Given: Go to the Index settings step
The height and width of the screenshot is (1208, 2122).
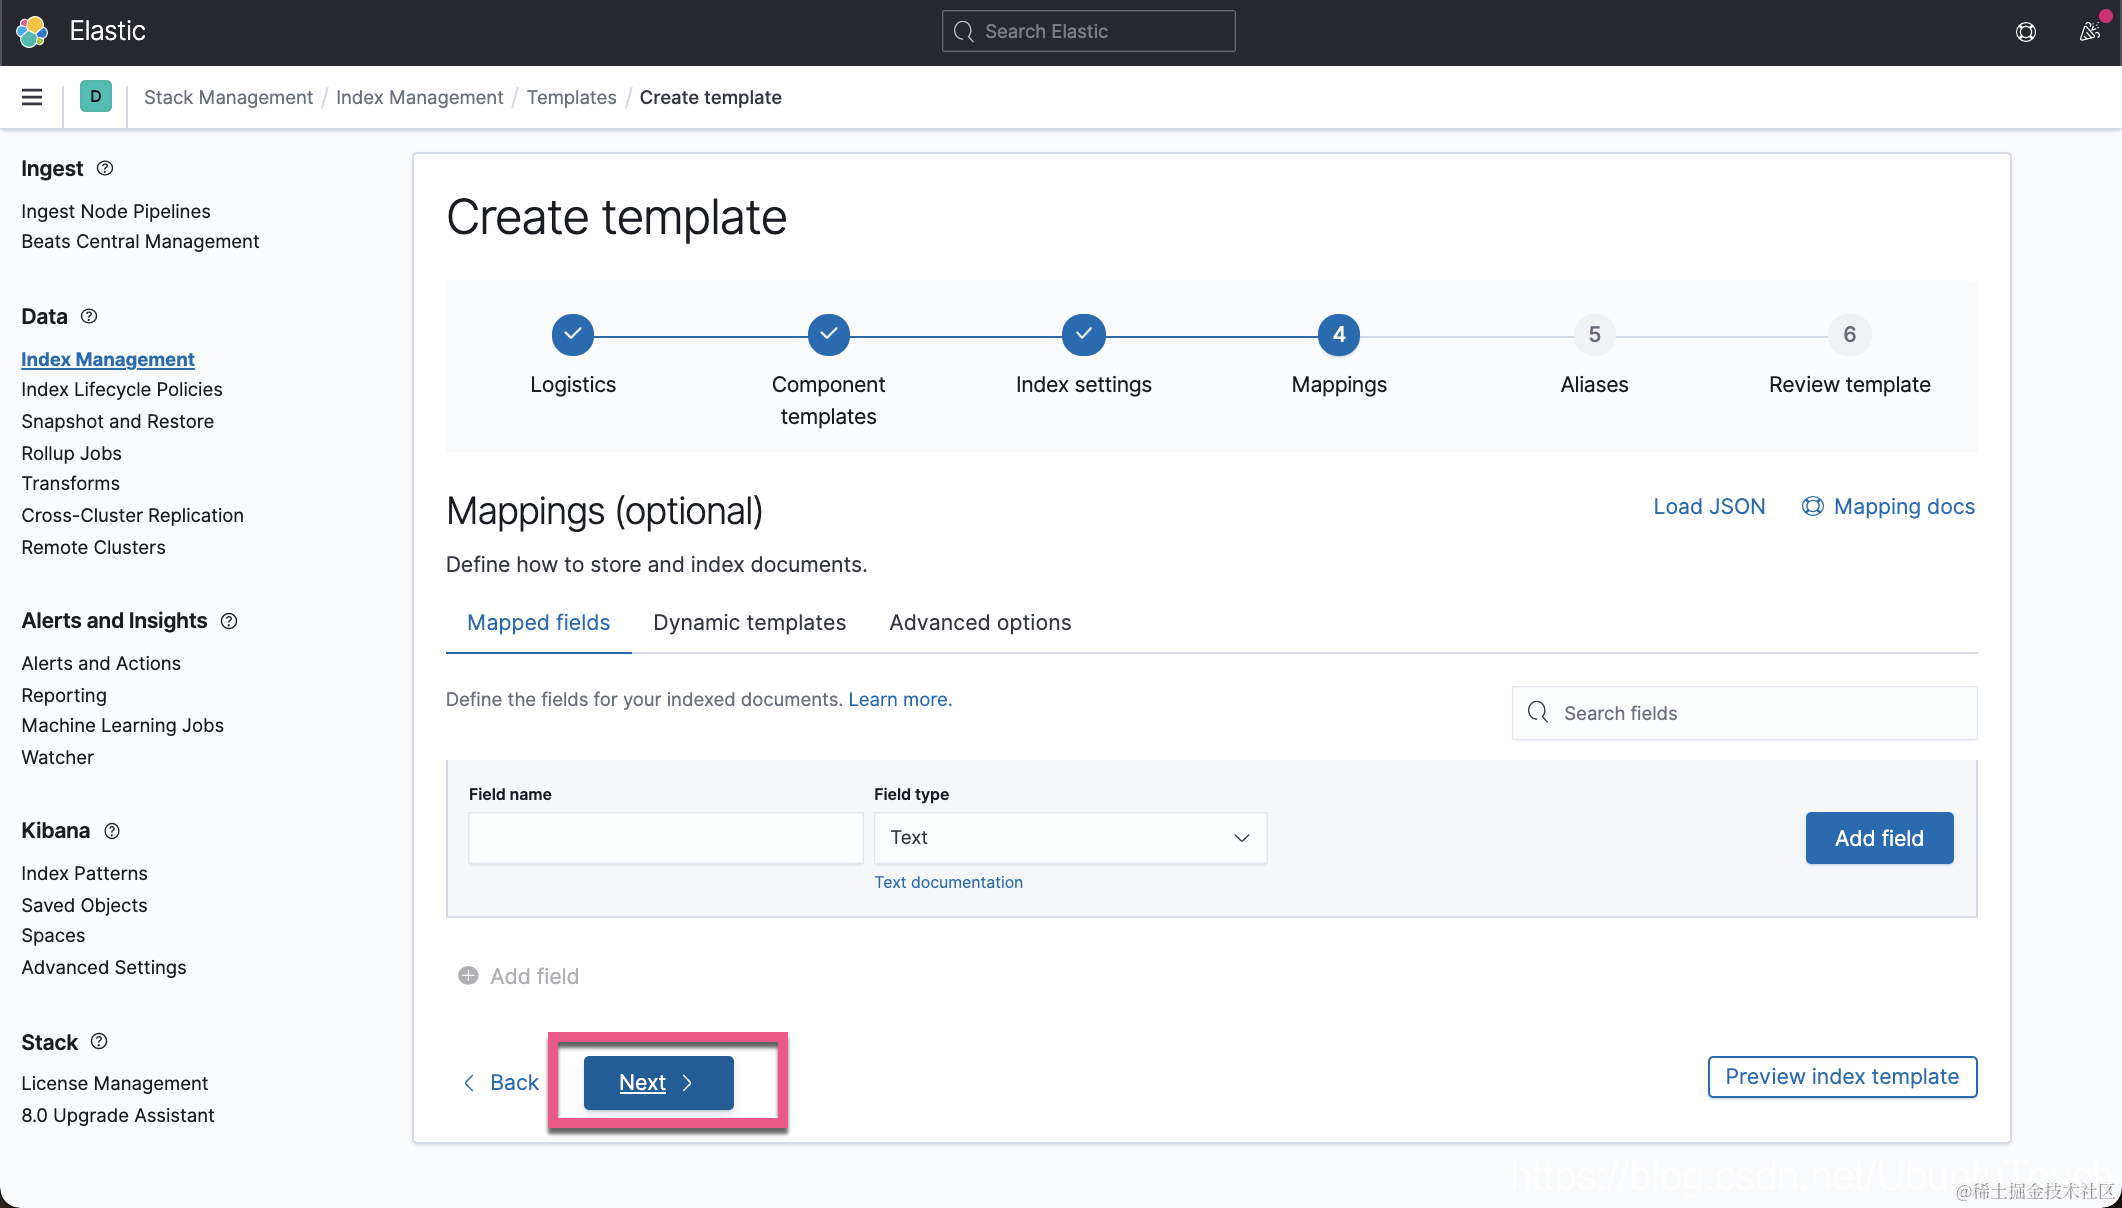Looking at the screenshot, I should [1083, 335].
